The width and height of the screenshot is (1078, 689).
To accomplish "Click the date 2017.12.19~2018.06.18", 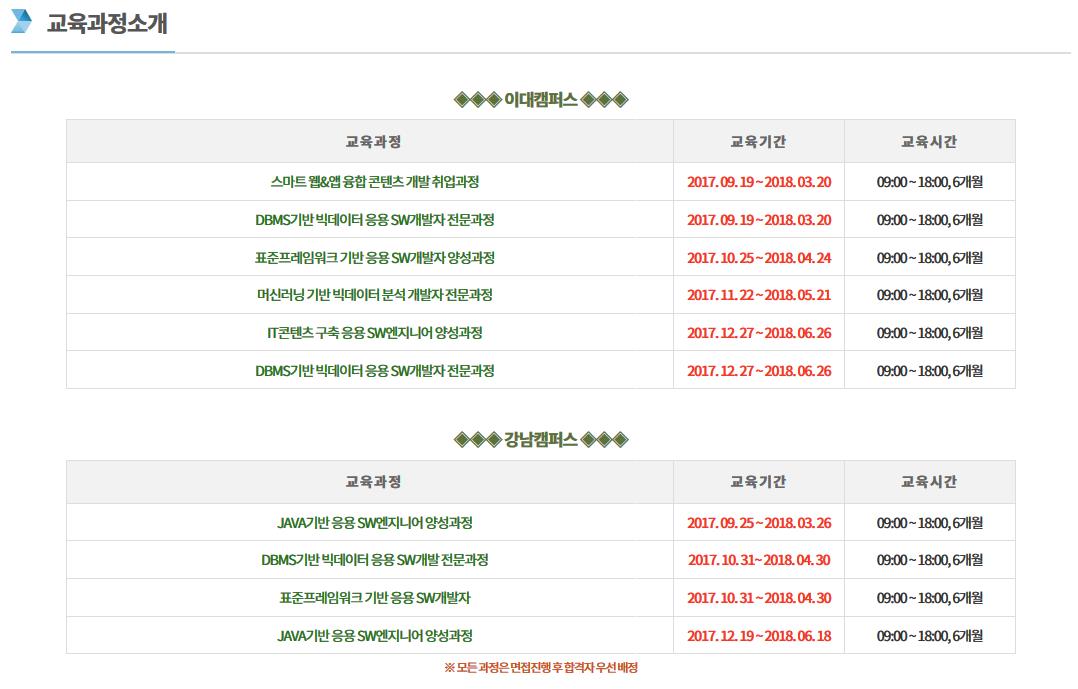I will [x=759, y=636].
